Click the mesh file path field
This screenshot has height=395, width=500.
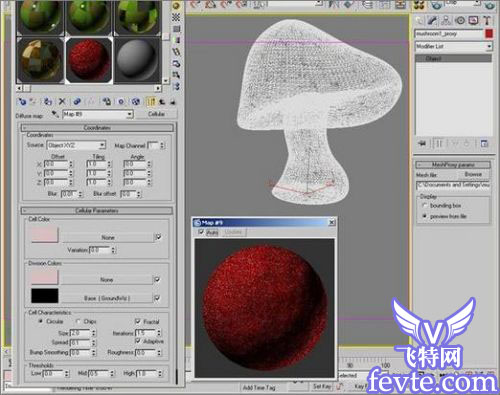453,185
